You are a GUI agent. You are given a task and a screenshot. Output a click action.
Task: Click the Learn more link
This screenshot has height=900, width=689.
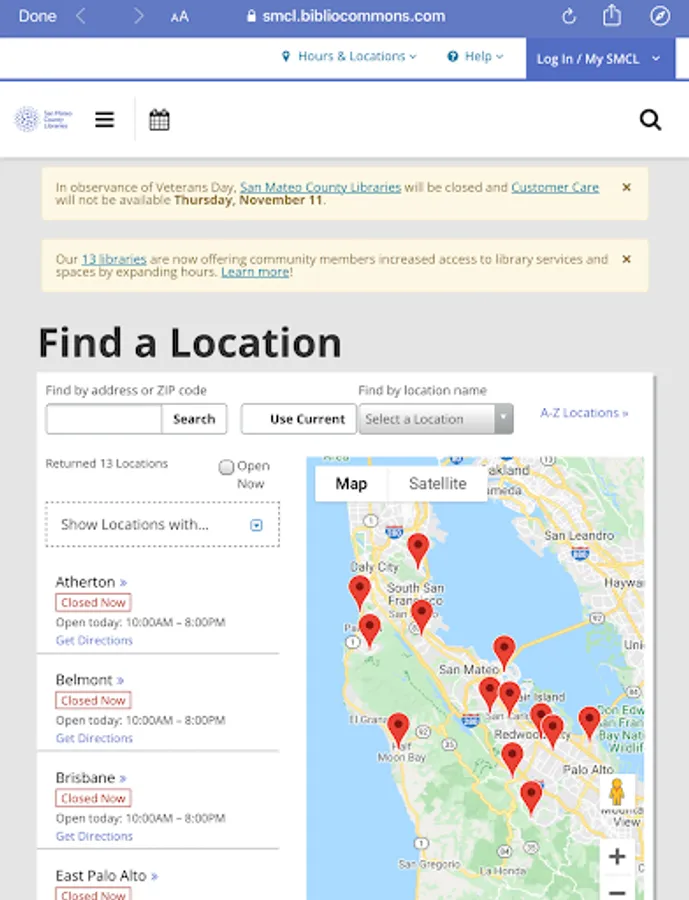pyautogui.click(x=255, y=271)
